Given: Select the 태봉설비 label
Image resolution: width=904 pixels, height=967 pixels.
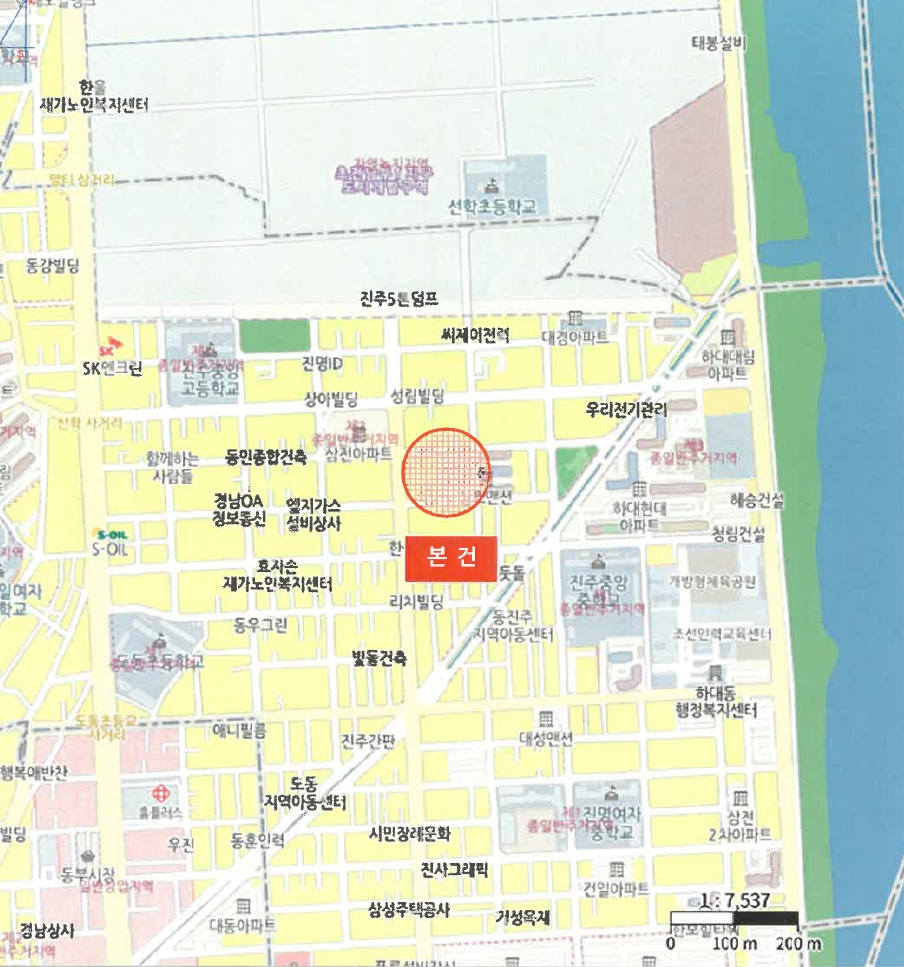Looking at the screenshot, I should [x=718, y=43].
